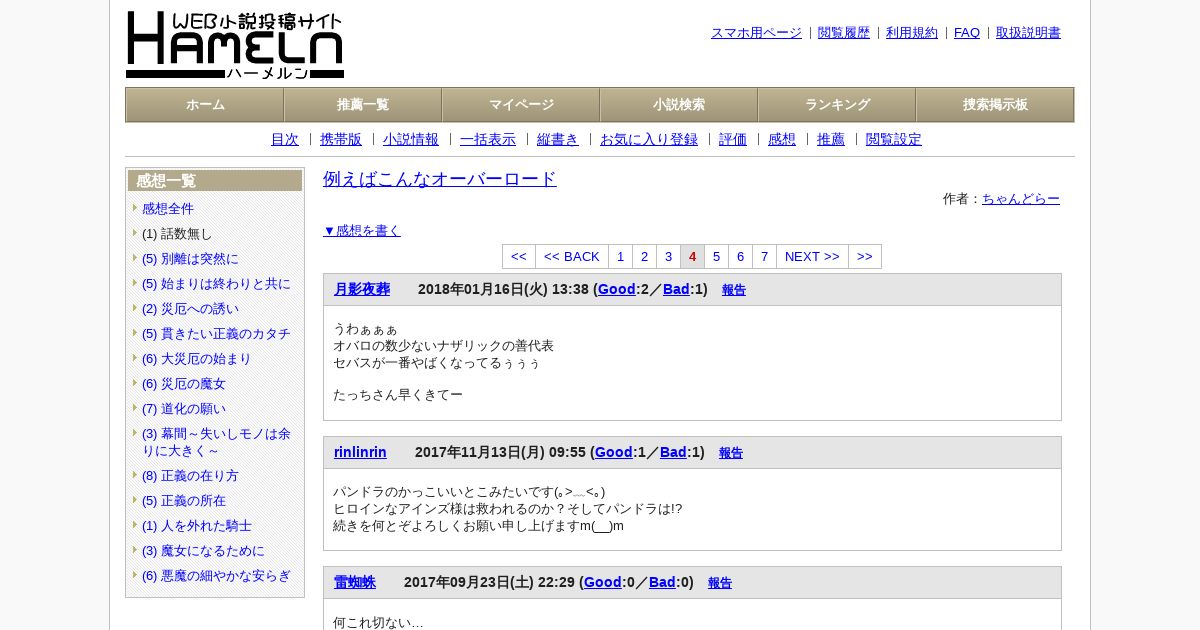Go to ホーム in the main navigation
The height and width of the screenshot is (630, 1200).
point(205,105)
